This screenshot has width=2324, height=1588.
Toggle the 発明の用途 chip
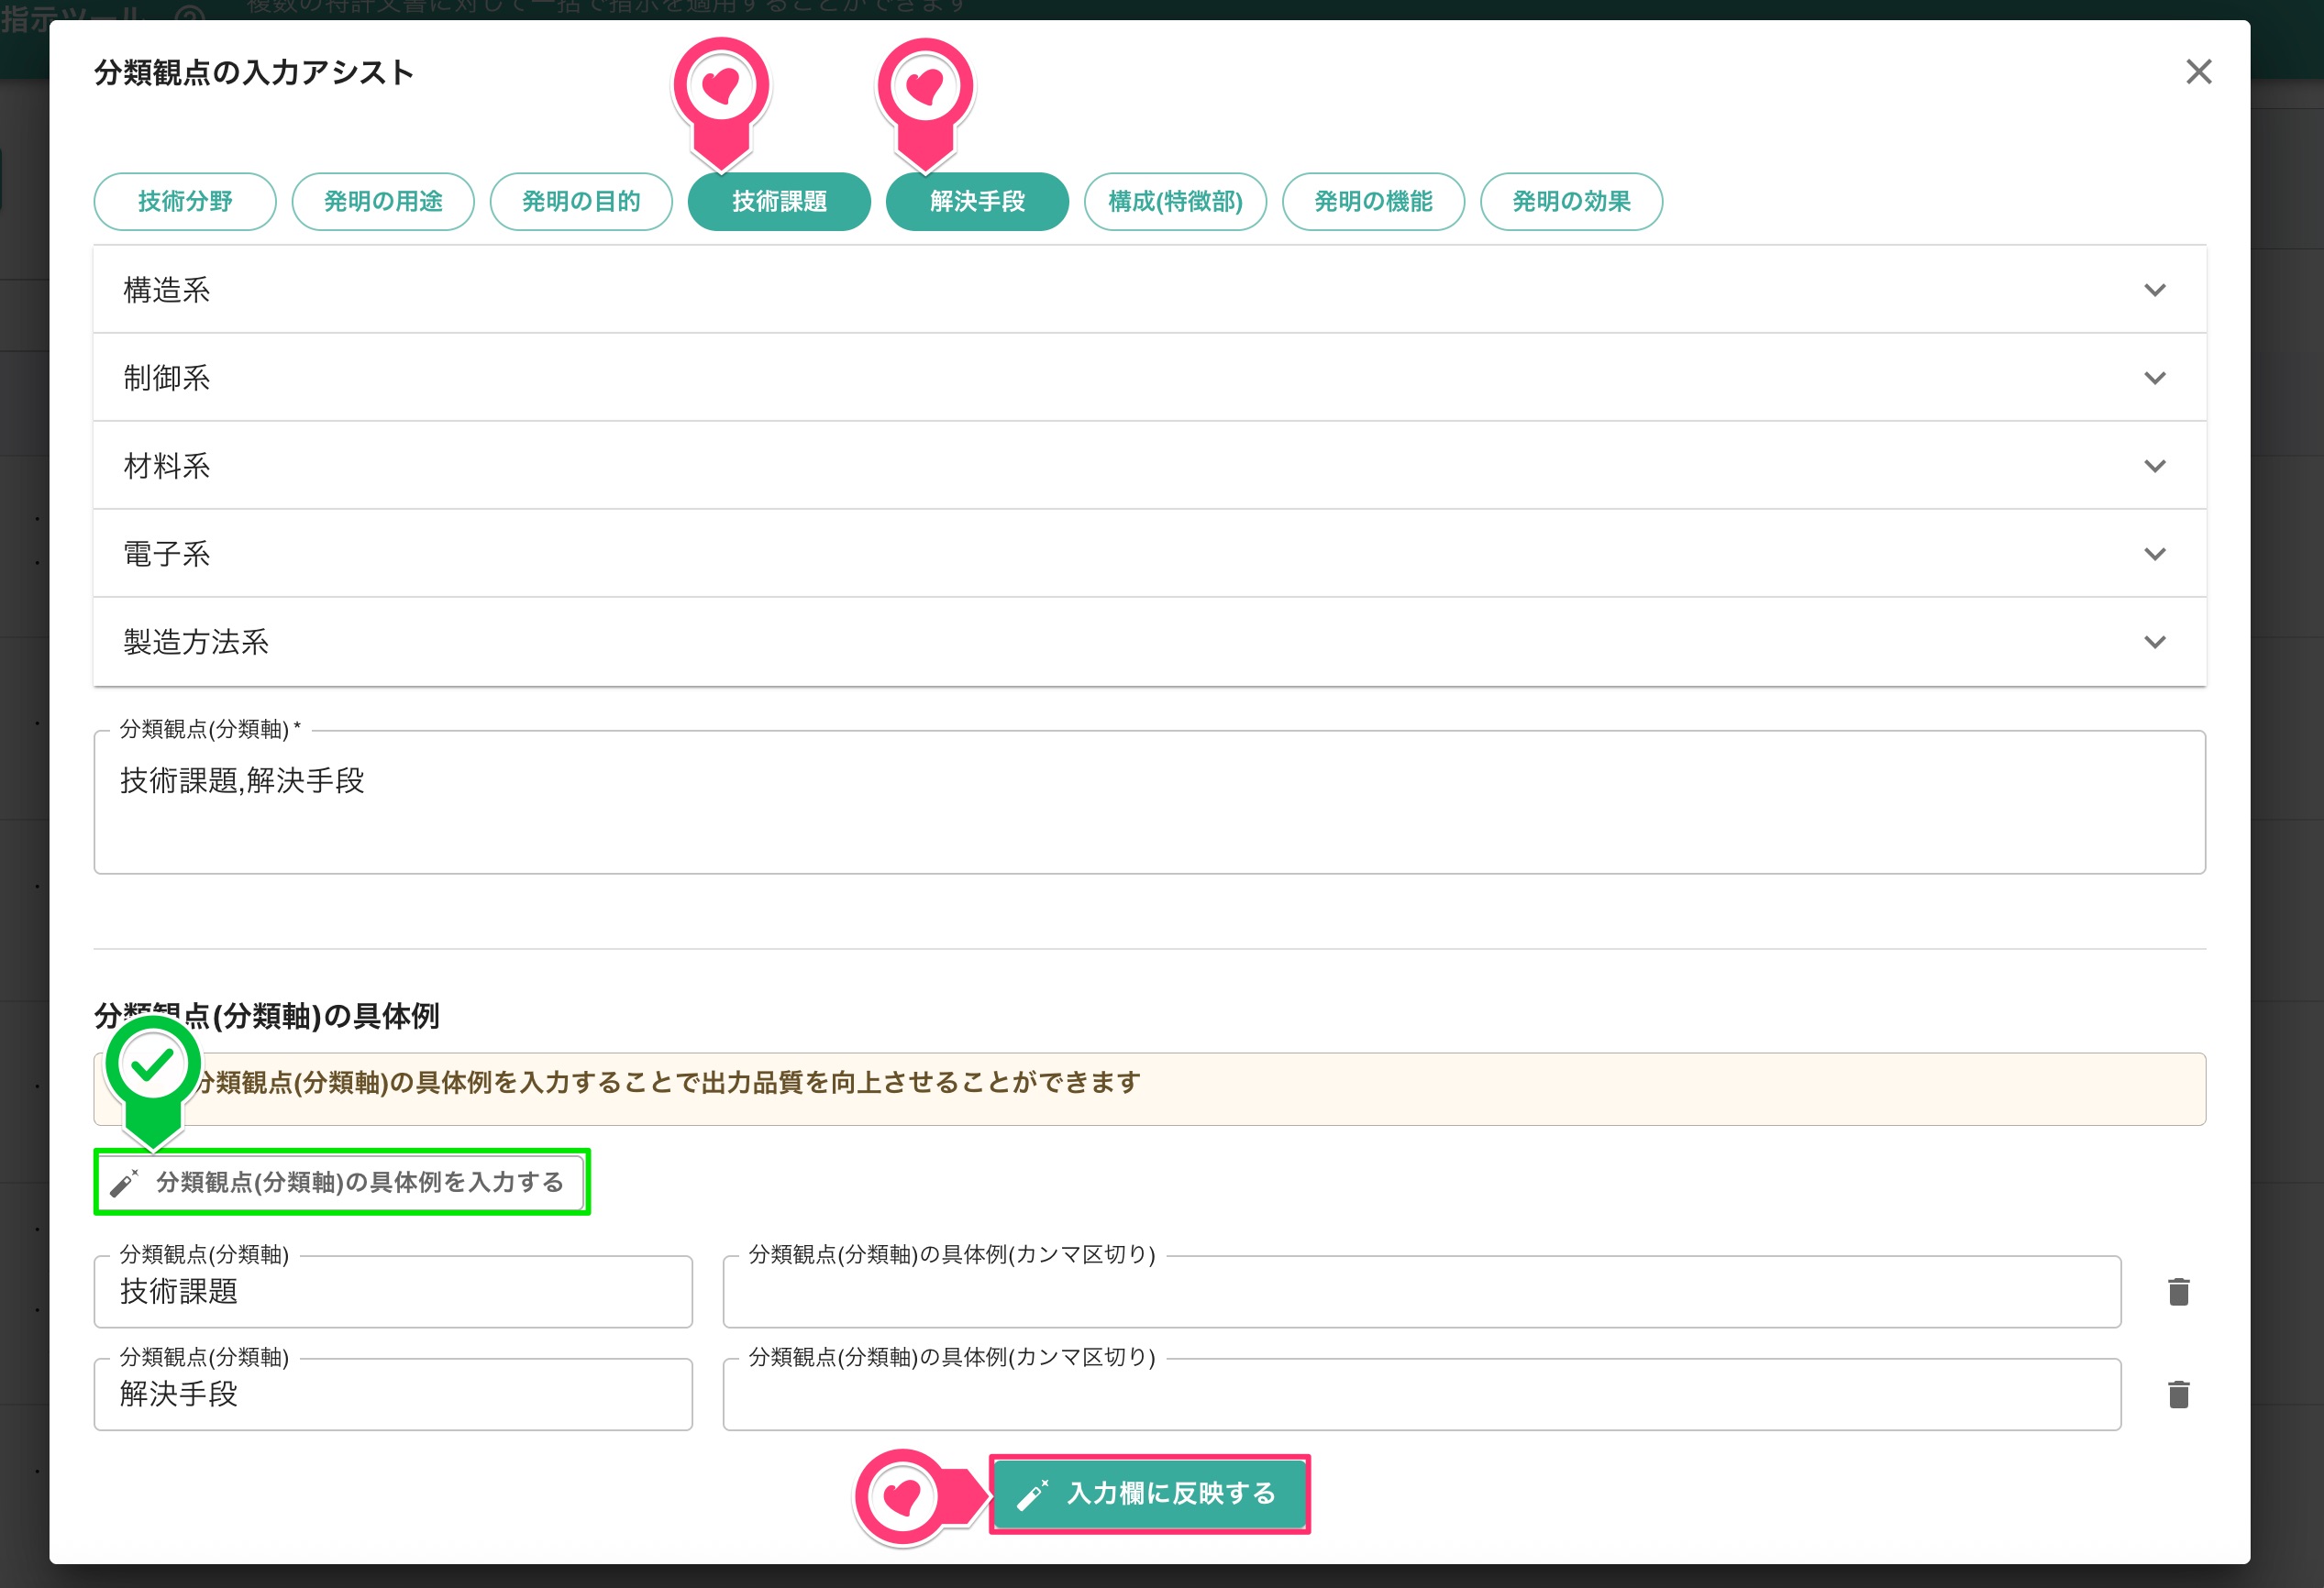click(383, 202)
